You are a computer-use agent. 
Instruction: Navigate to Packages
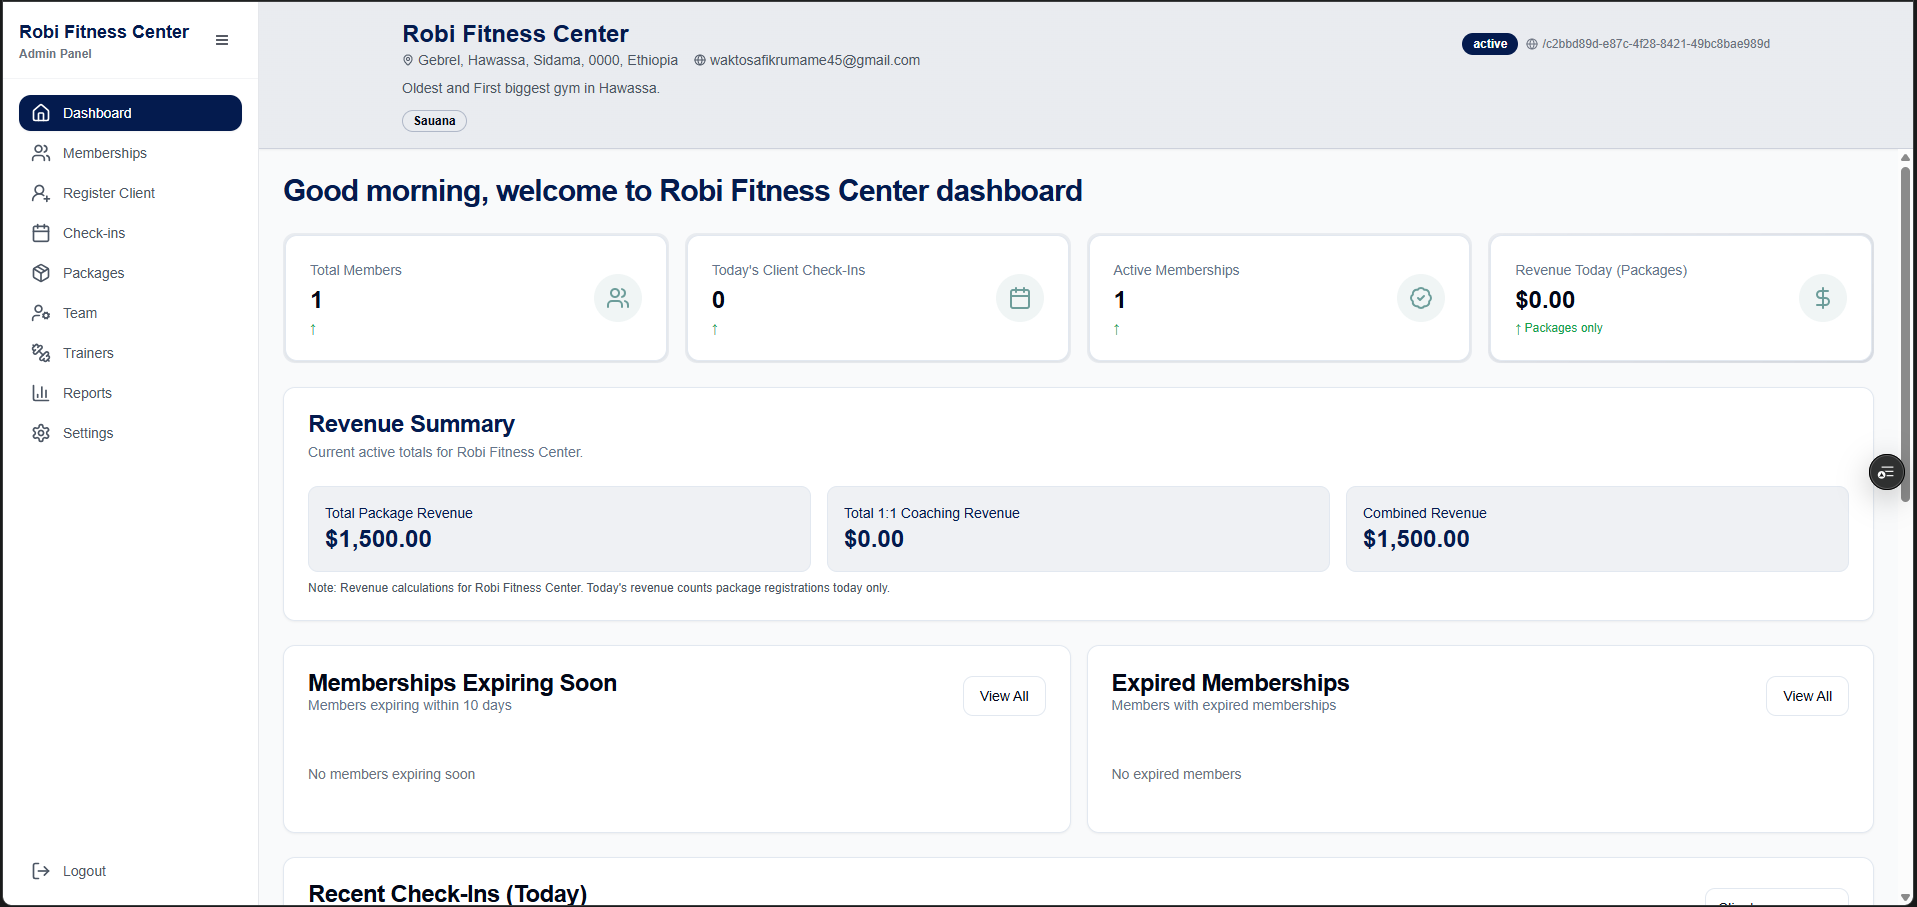tap(130, 273)
